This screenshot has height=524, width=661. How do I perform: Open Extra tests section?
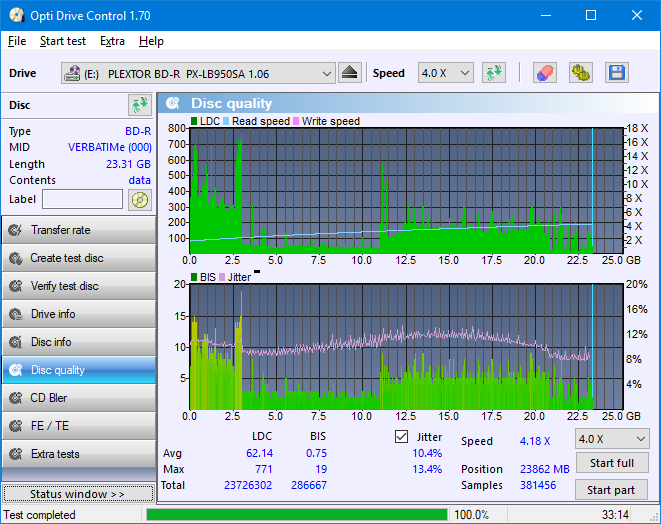coord(79,454)
